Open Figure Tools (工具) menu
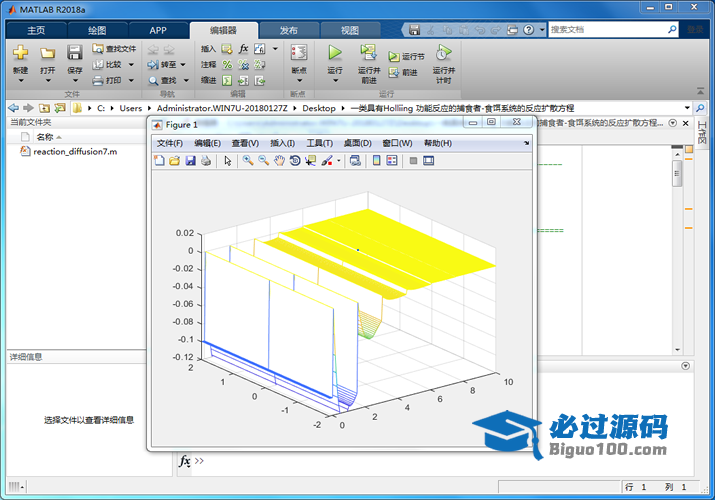This screenshot has height=500, width=715. (320, 143)
